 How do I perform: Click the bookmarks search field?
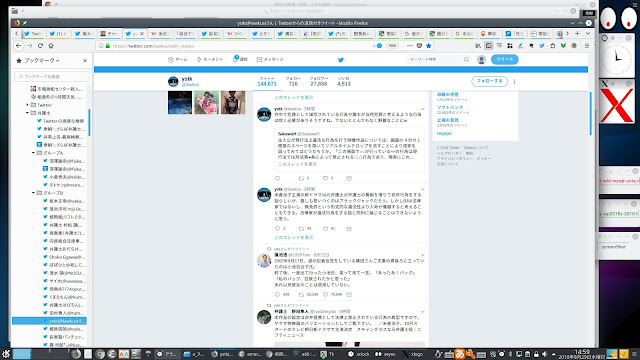point(52,76)
